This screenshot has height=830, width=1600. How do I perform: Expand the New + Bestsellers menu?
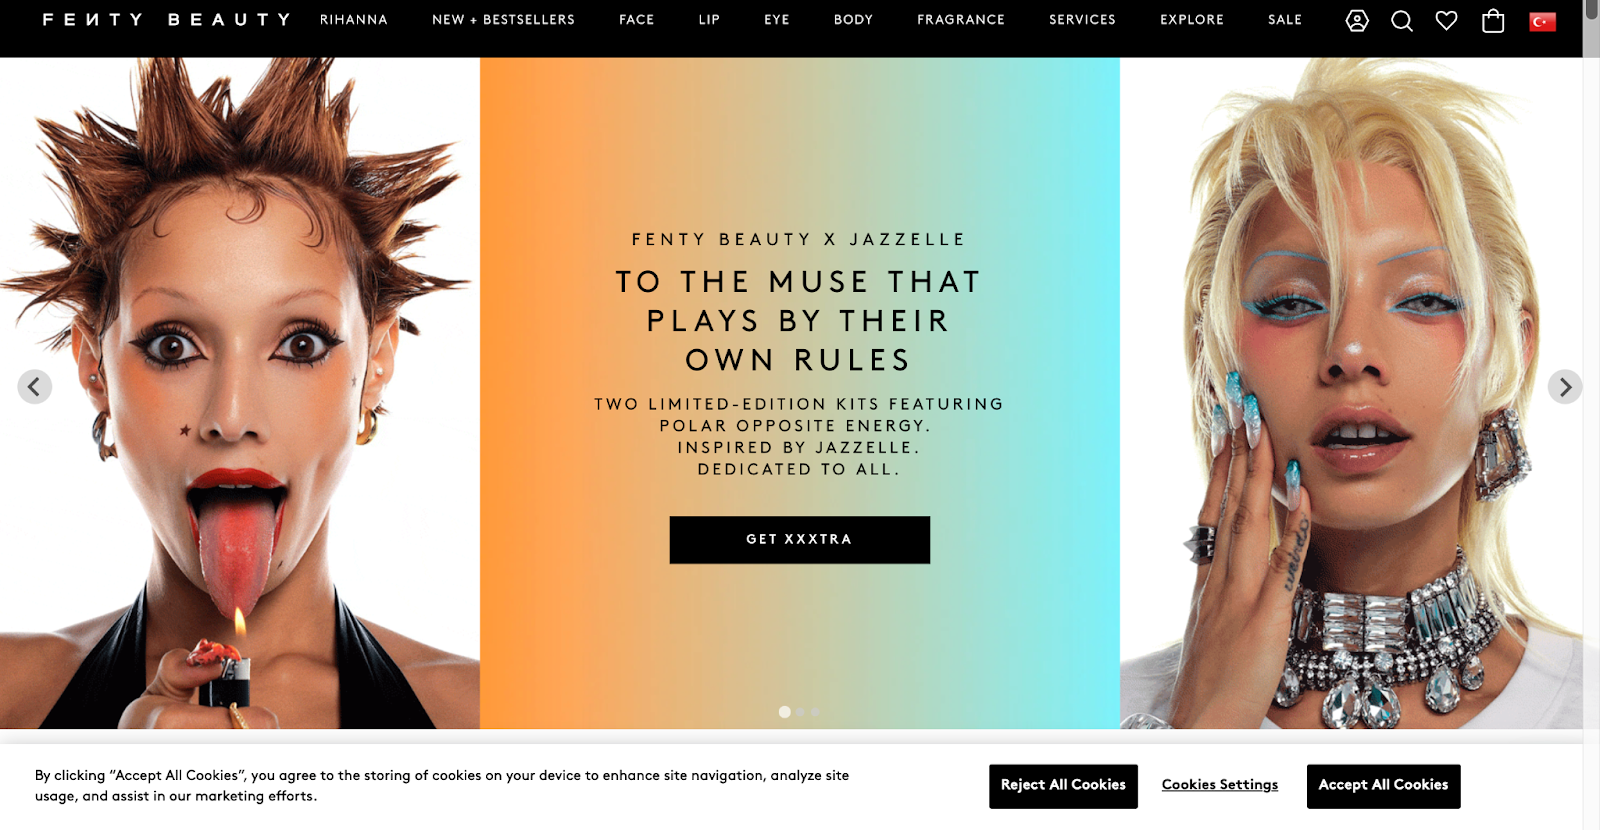coord(504,19)
